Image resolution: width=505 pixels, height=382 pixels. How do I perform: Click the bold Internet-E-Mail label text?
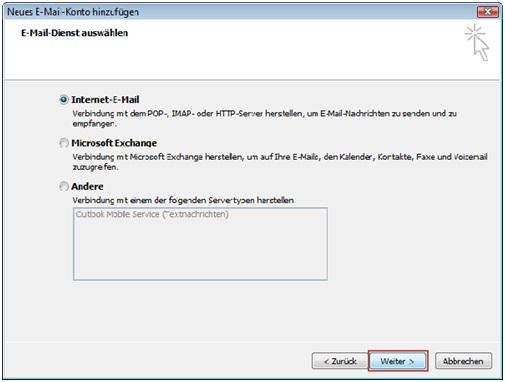(x=105, y=100)
